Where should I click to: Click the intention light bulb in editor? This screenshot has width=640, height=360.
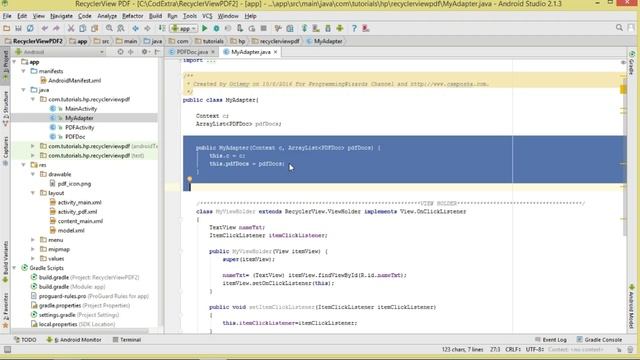pyautogui.click(x=189, y=179)
